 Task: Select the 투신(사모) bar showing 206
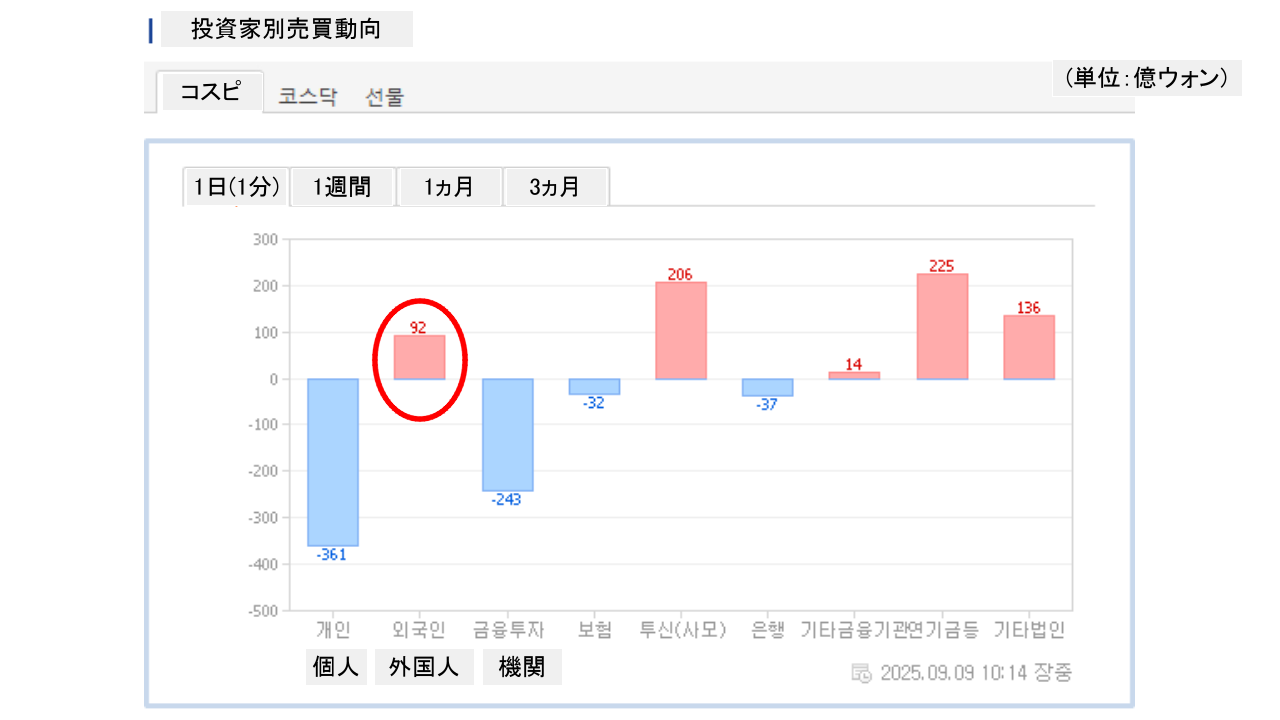[681, 330]
